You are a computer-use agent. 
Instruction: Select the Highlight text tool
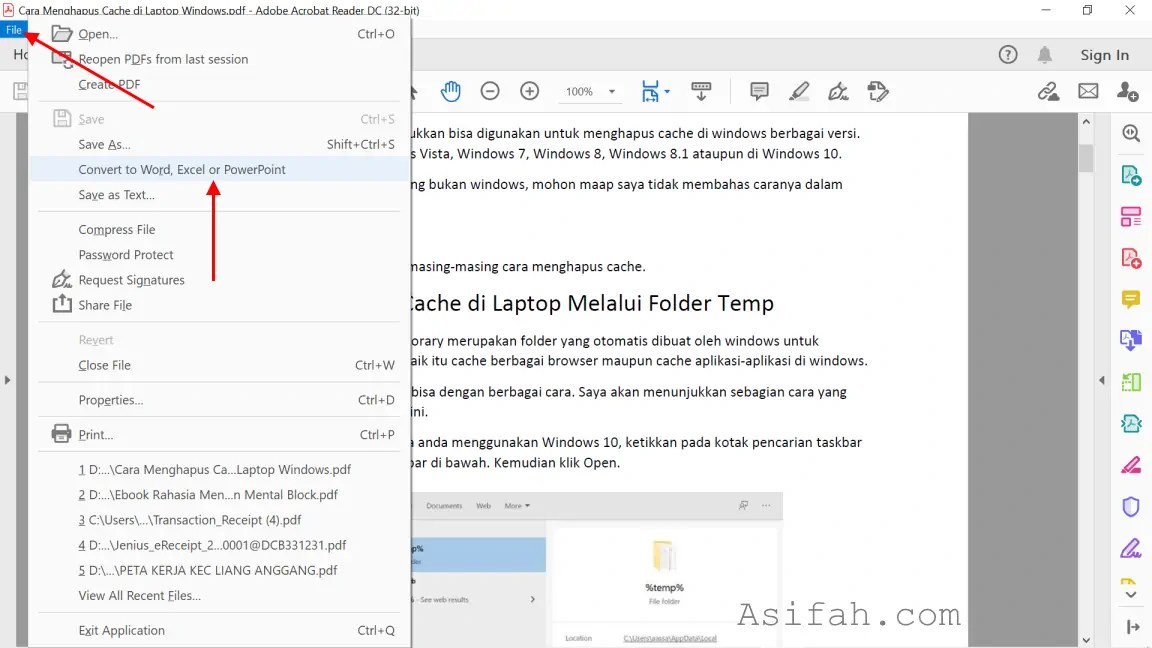pyautogui.click(x=799, y=91)
